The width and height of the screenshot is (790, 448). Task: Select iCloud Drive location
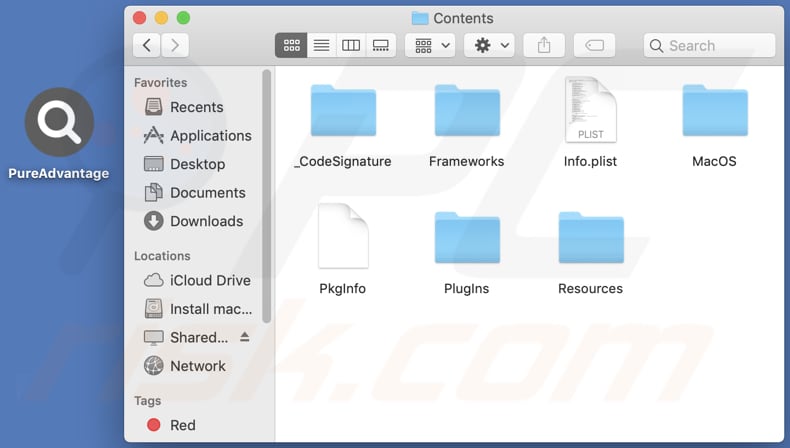(197, 280)
